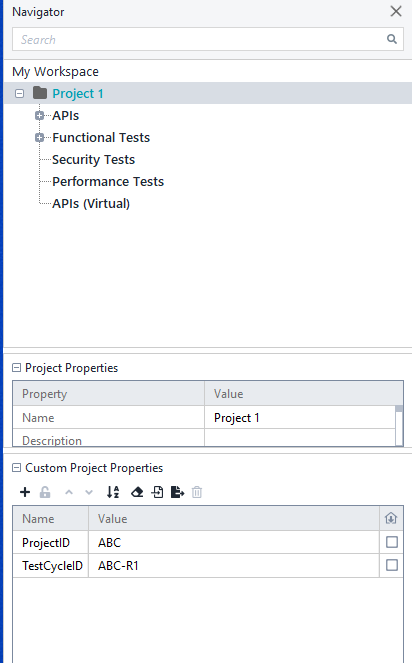Sort custom properties alphabetically
Screen dimensions: 413x663
(113, 492)
